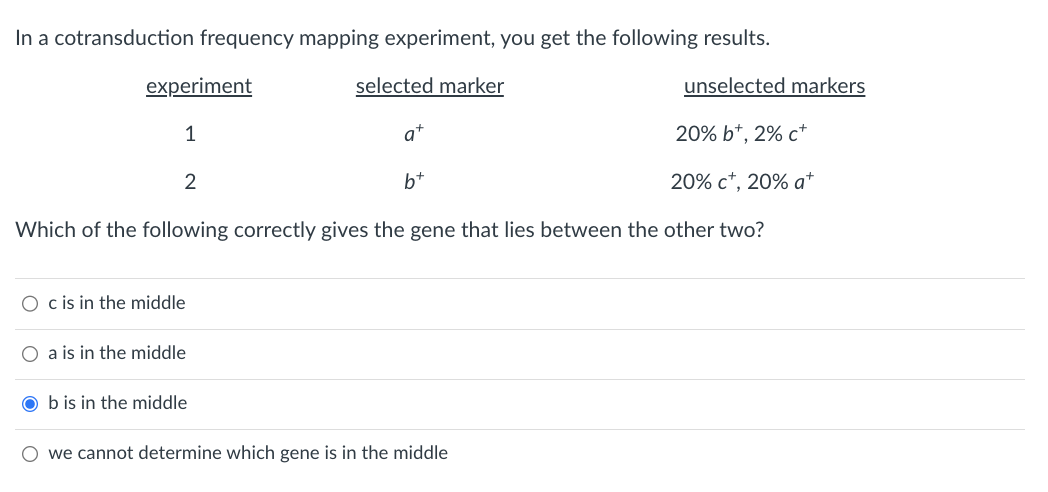The height and width of the screenshot is (492, 1048).
Task: Click the 'Which of the following correctly gives' question
Action: (390, 229)
